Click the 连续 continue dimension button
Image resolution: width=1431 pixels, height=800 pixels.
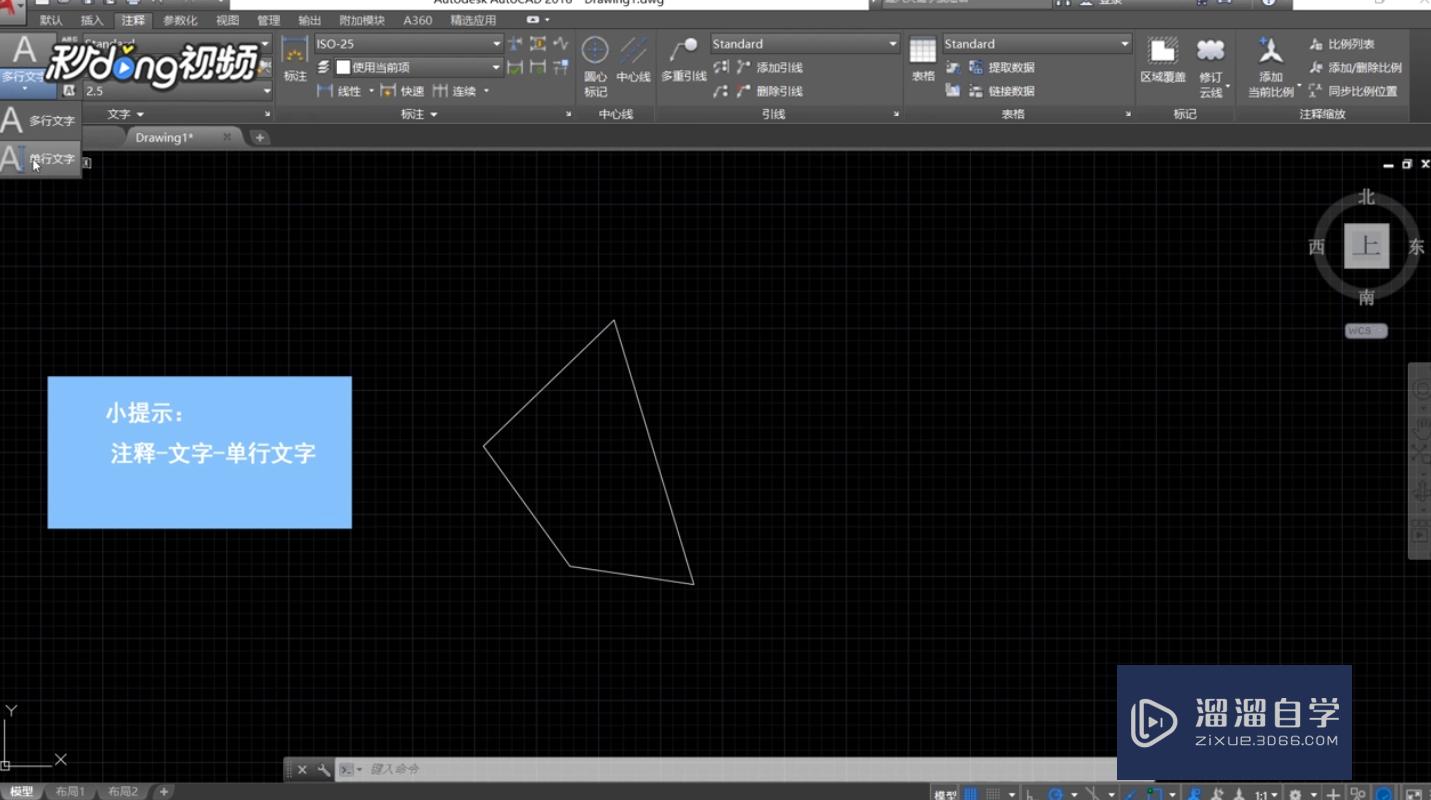point(455,91)
